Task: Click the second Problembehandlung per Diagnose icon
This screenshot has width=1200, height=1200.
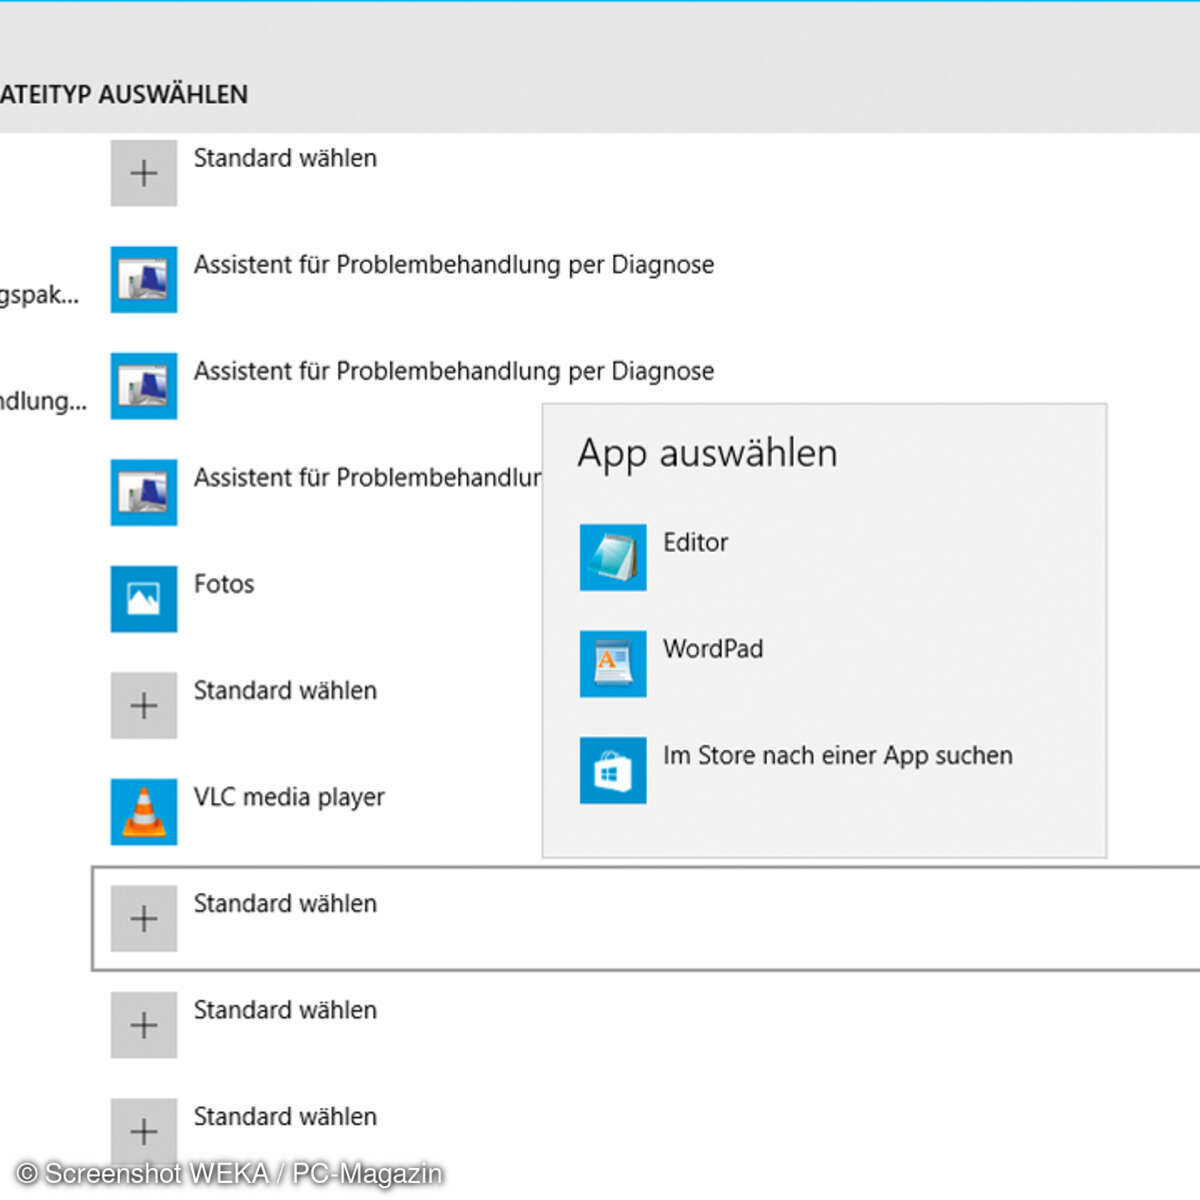Action: tap(143, 386)
